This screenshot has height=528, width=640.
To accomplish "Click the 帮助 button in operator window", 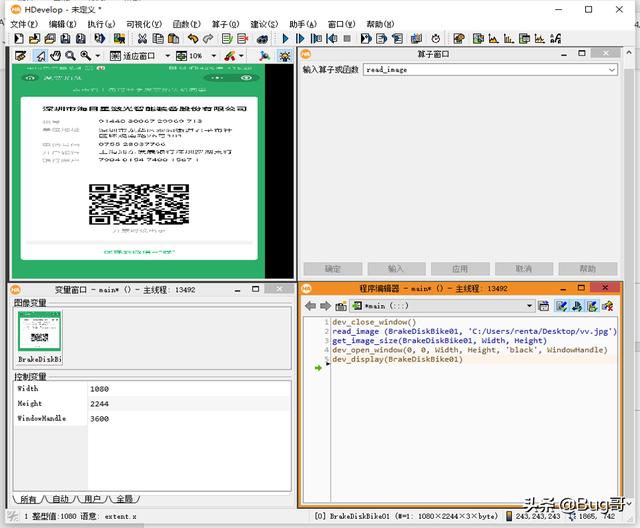I will tap(588, 269).
